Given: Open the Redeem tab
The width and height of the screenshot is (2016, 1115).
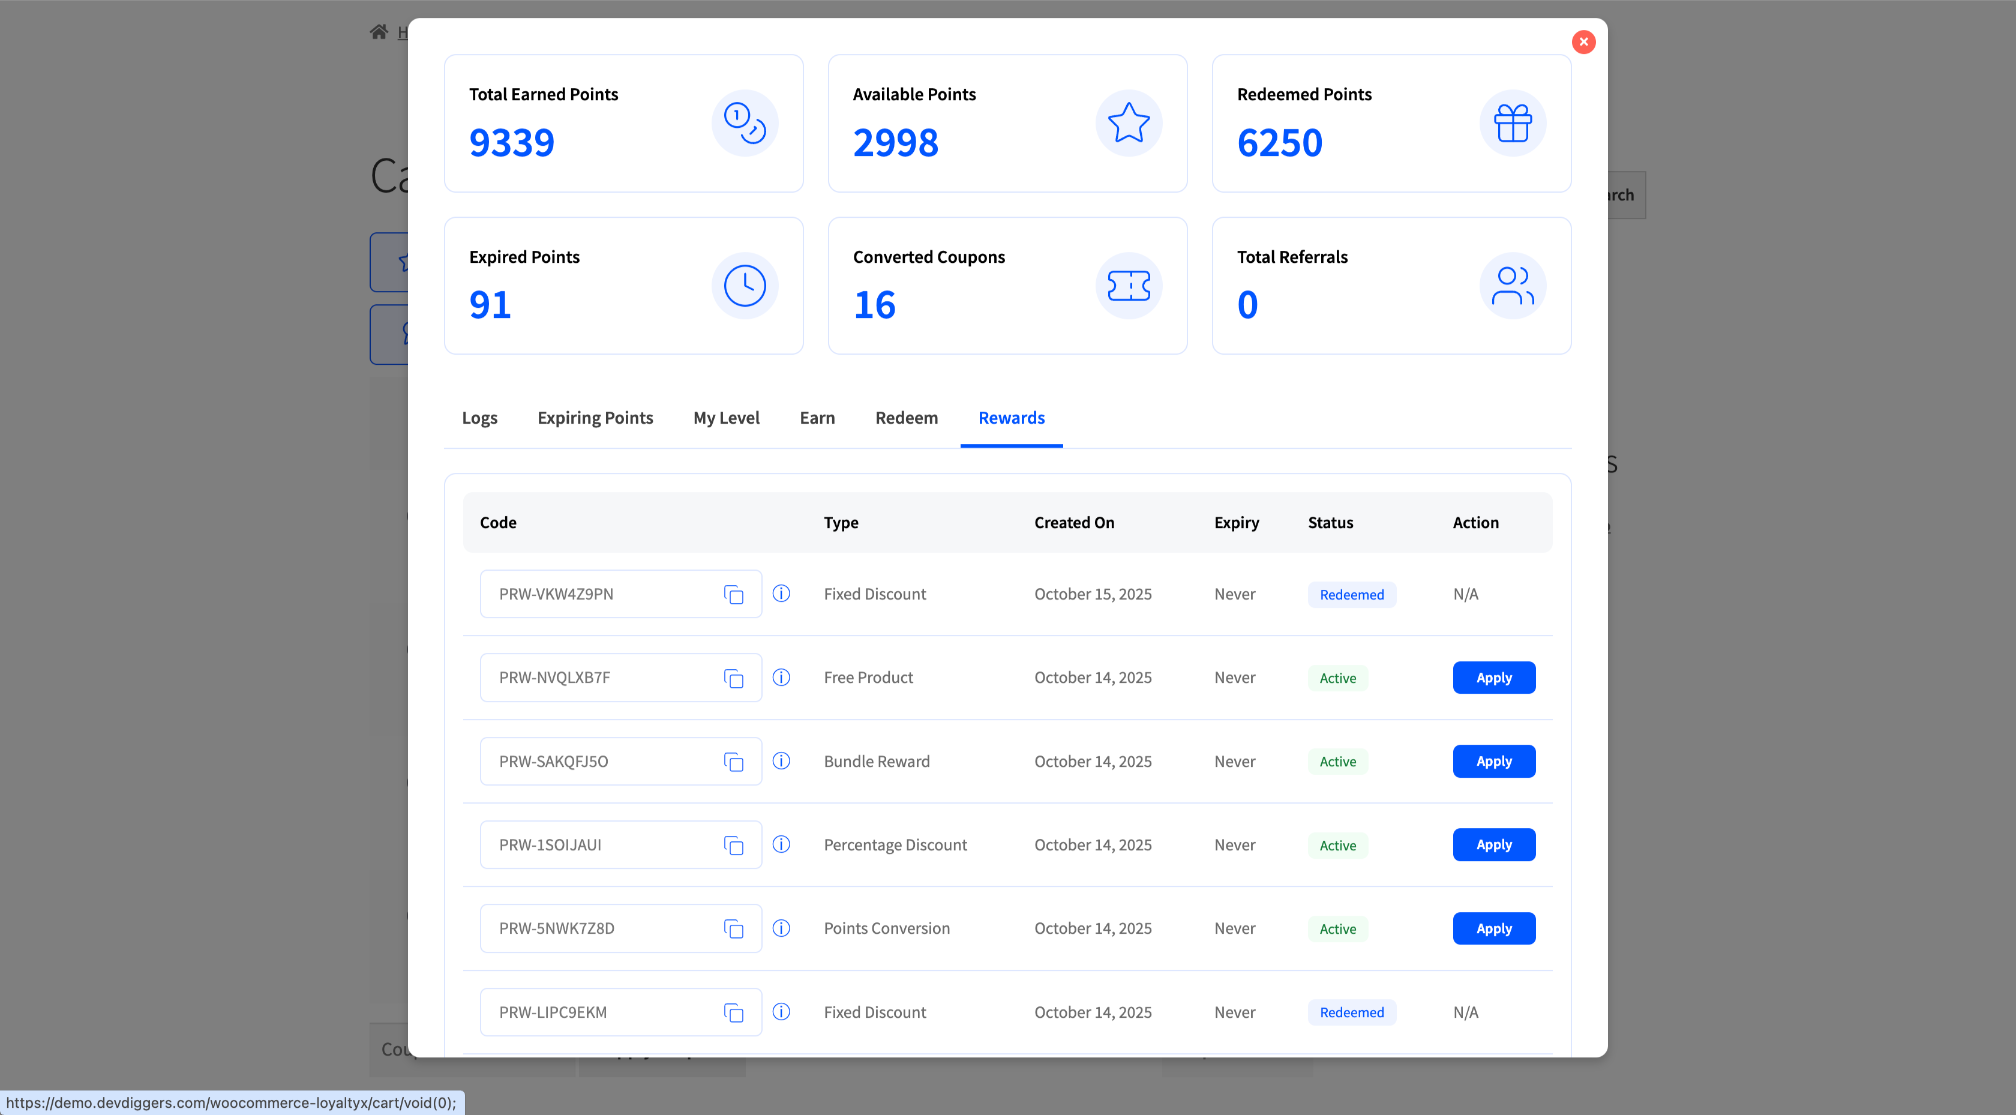Looking at the screenshot, I should click(906, 418).
